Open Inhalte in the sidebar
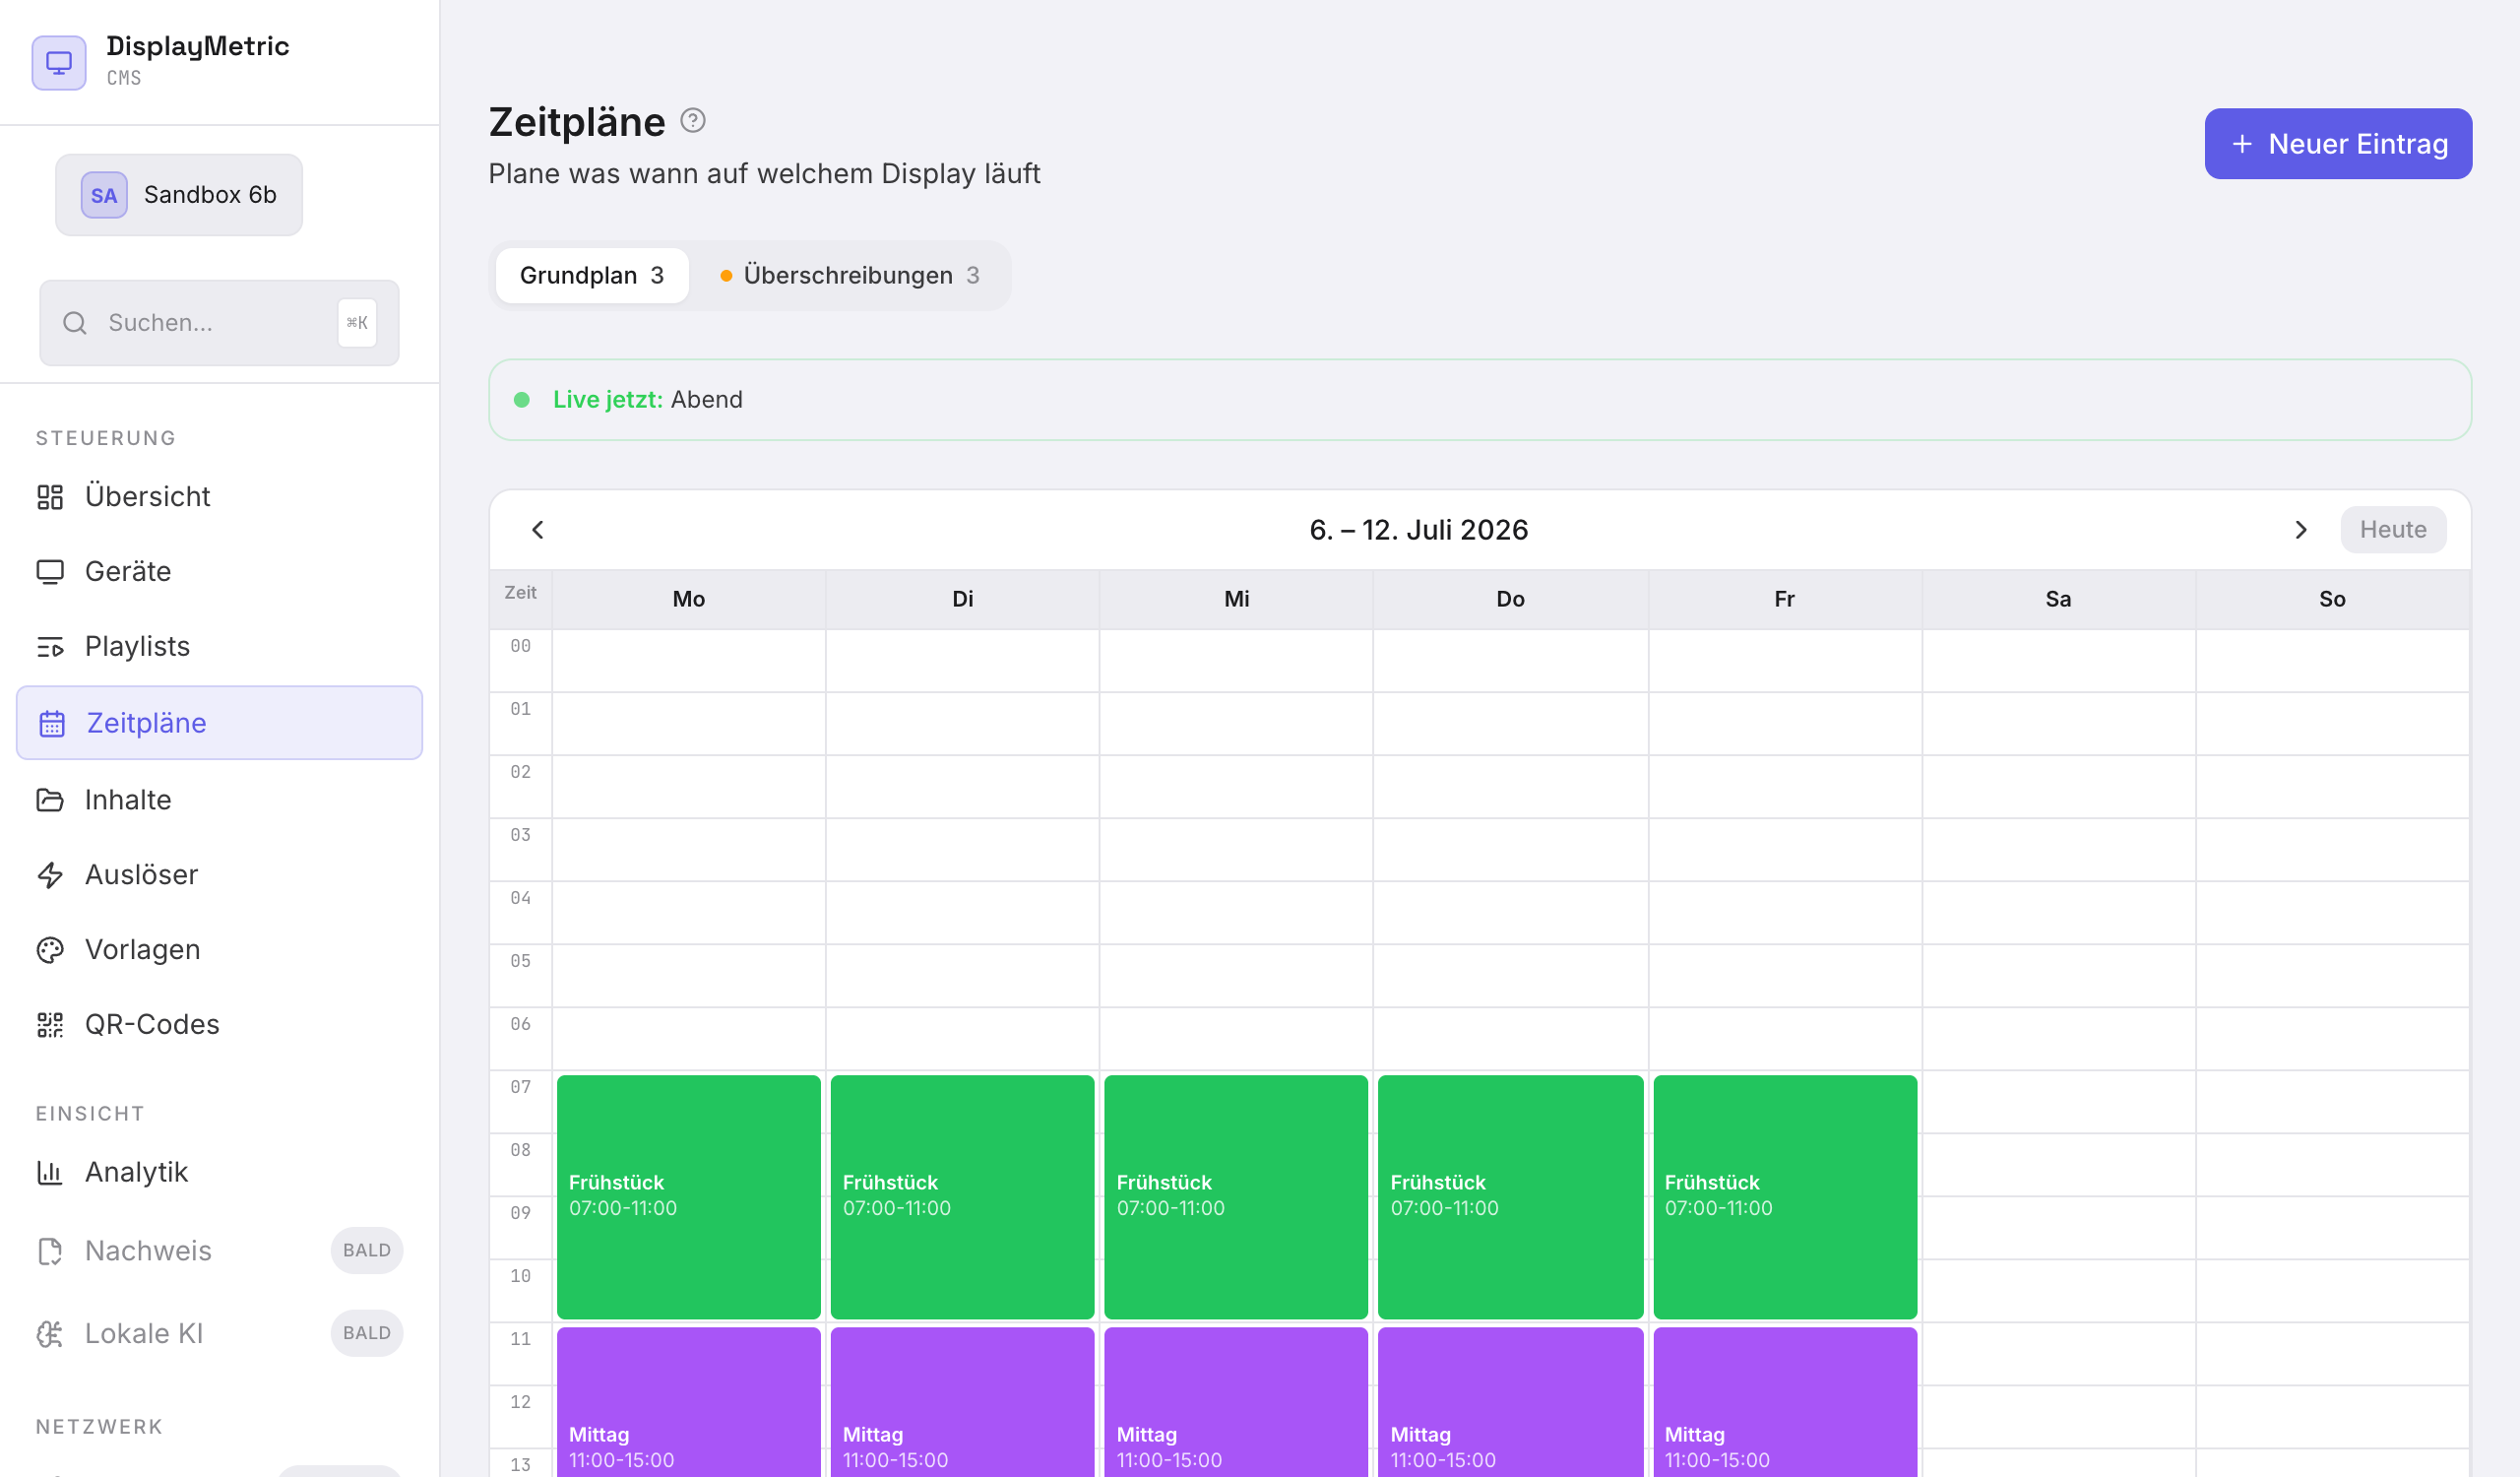 pyautogui.click(x=220, y=800)
